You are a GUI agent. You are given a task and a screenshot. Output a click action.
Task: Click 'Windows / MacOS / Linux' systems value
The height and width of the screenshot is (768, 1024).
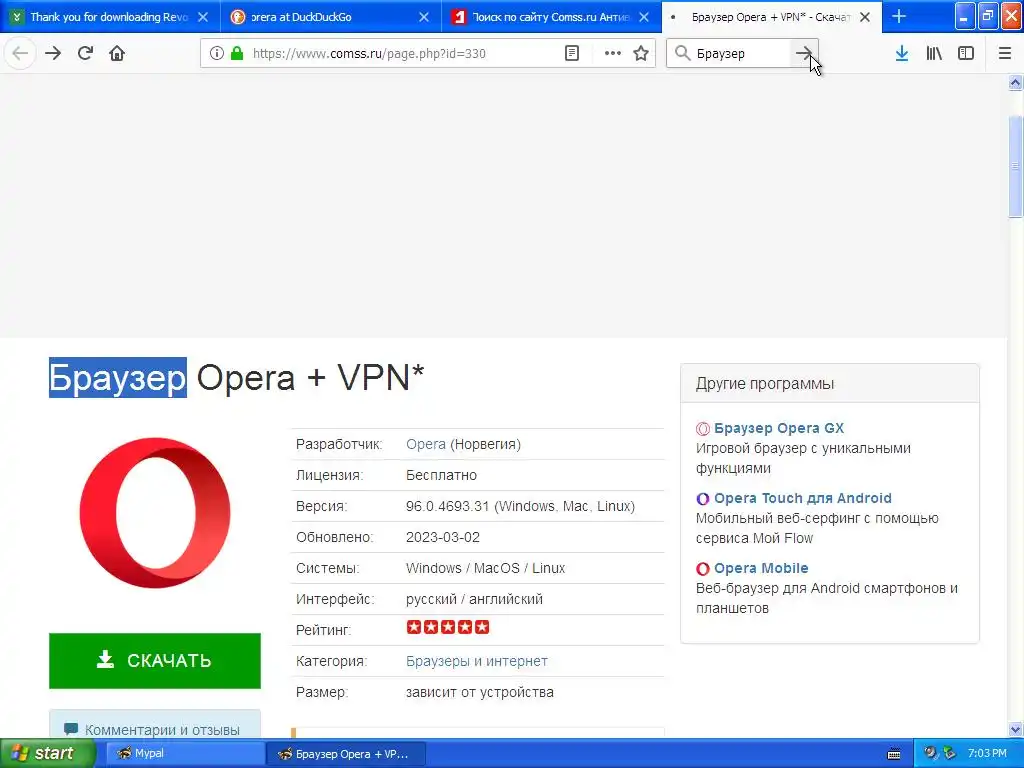(x=485, y=568)
